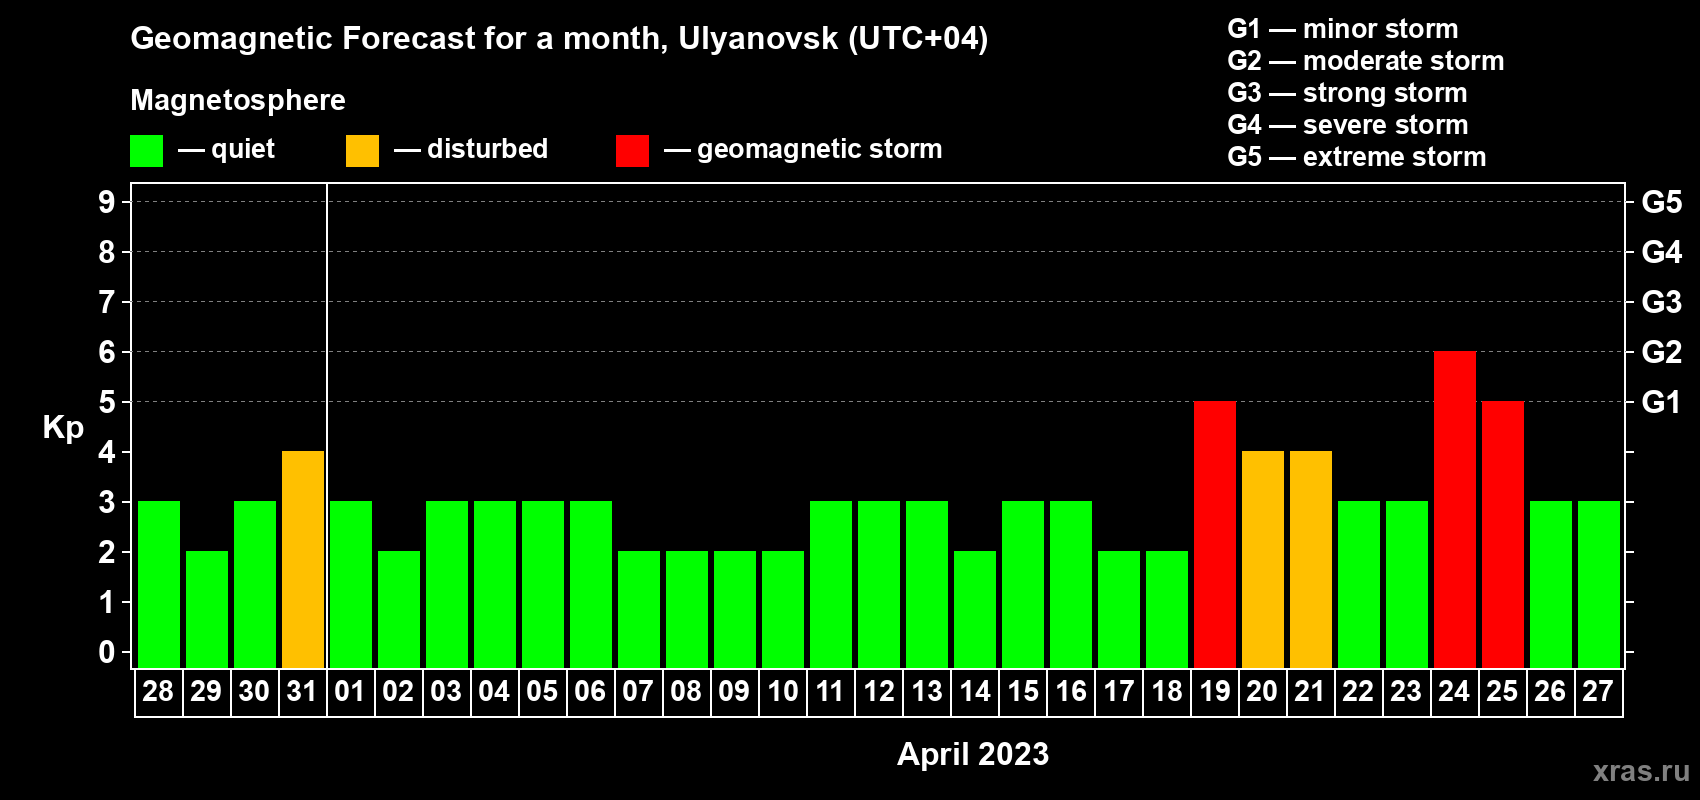Viewport: 1700px width, 800px height.
Task: Click the '— disturbed' legend label
Action: click(471, 150)
